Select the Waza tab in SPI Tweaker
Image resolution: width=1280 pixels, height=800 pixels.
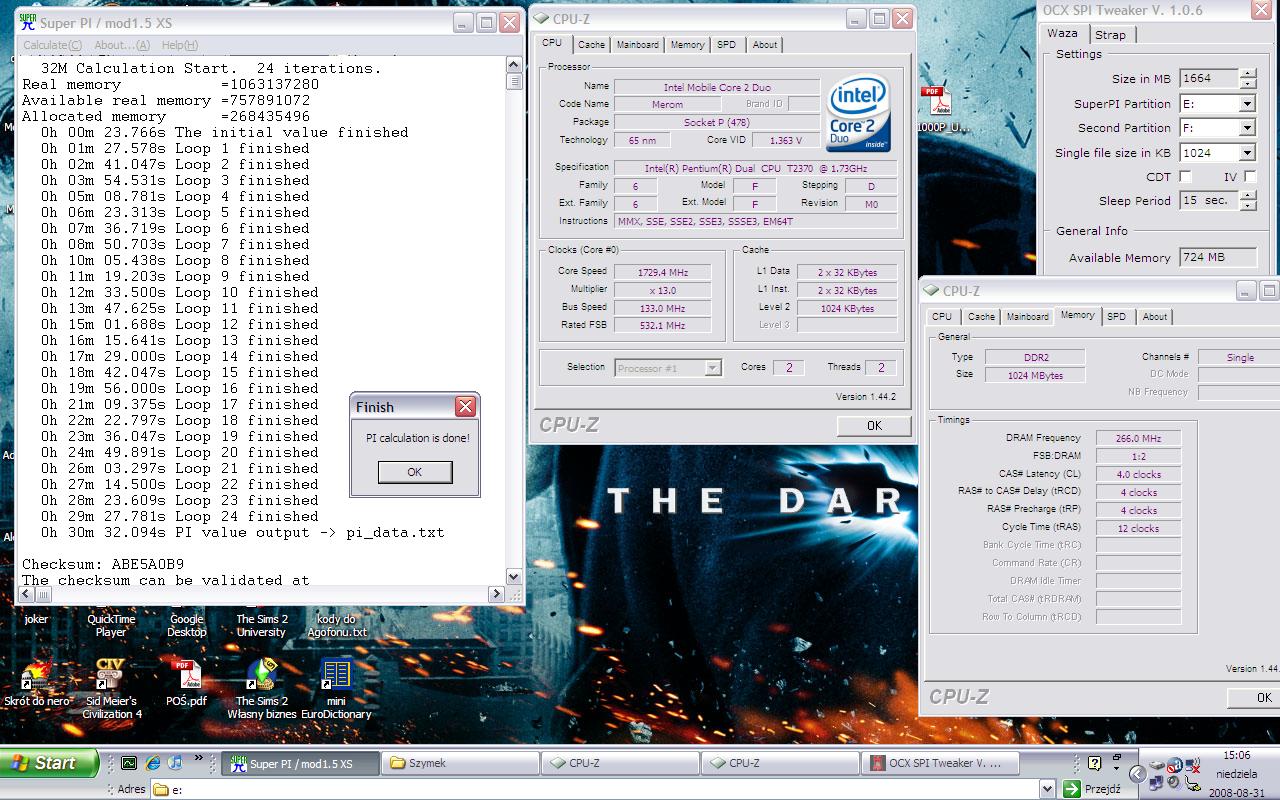[x=1062, y=34]
